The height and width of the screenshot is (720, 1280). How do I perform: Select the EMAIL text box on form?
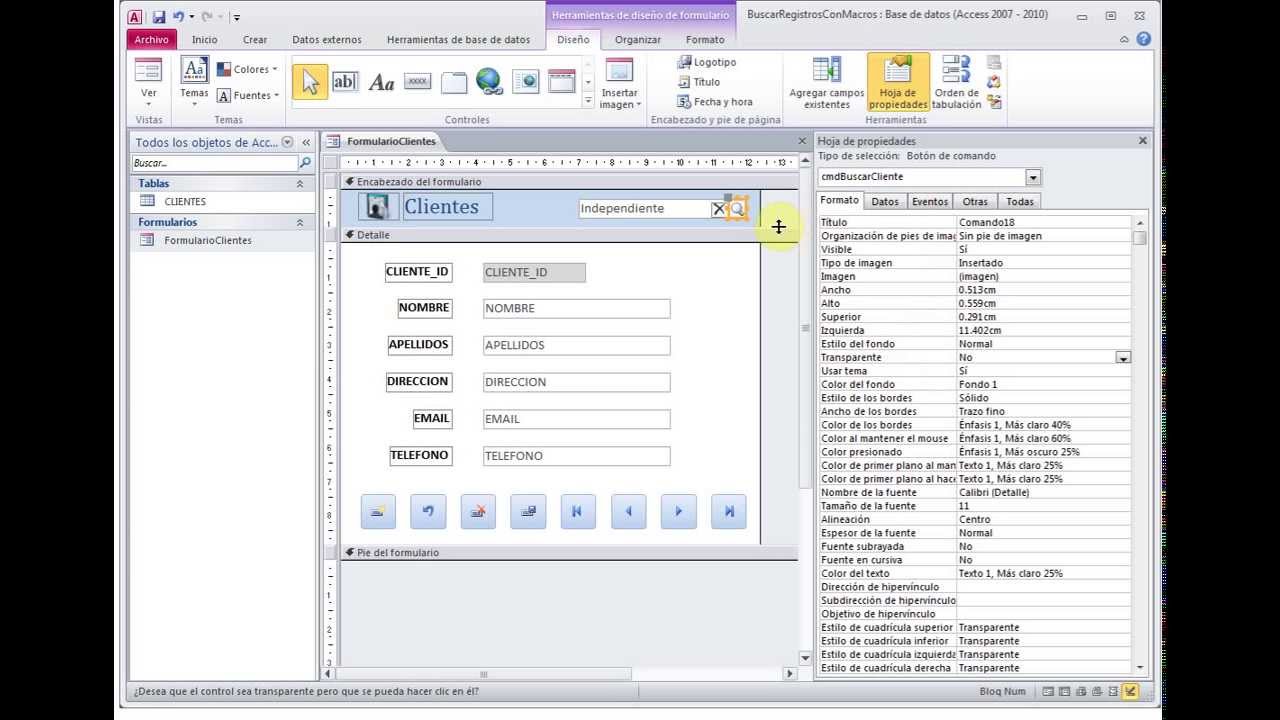[576, 419]
